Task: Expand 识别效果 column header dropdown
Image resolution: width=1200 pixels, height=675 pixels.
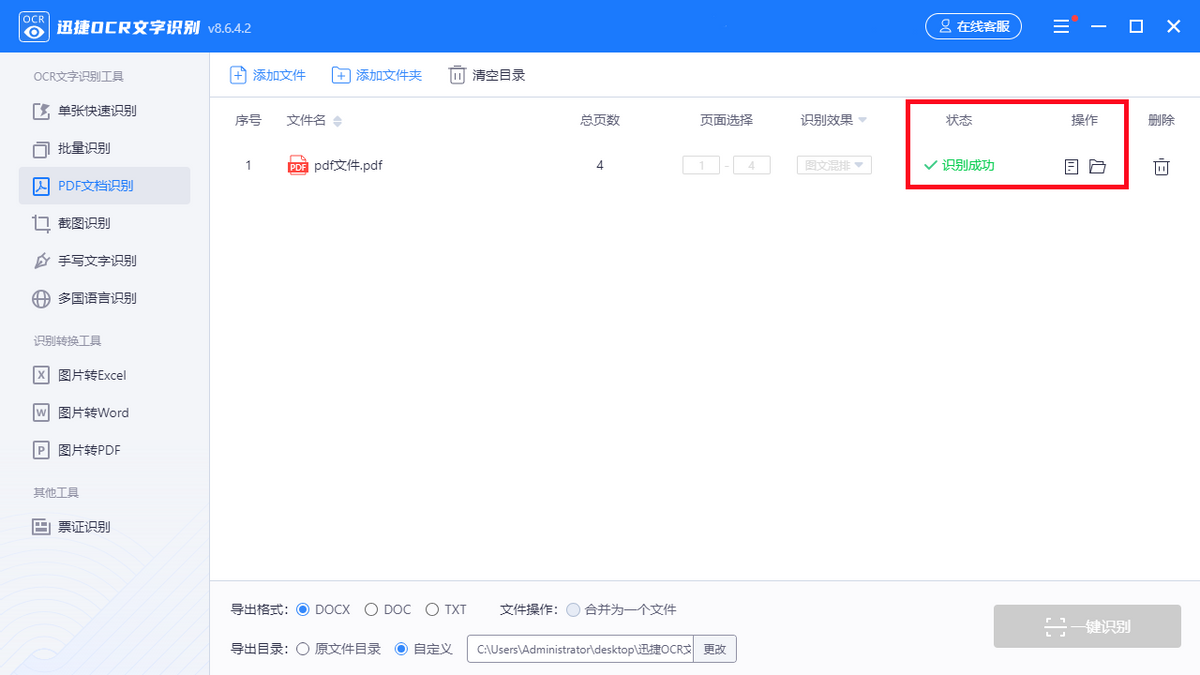Action: pyautogui.click(x=862, y=120)
